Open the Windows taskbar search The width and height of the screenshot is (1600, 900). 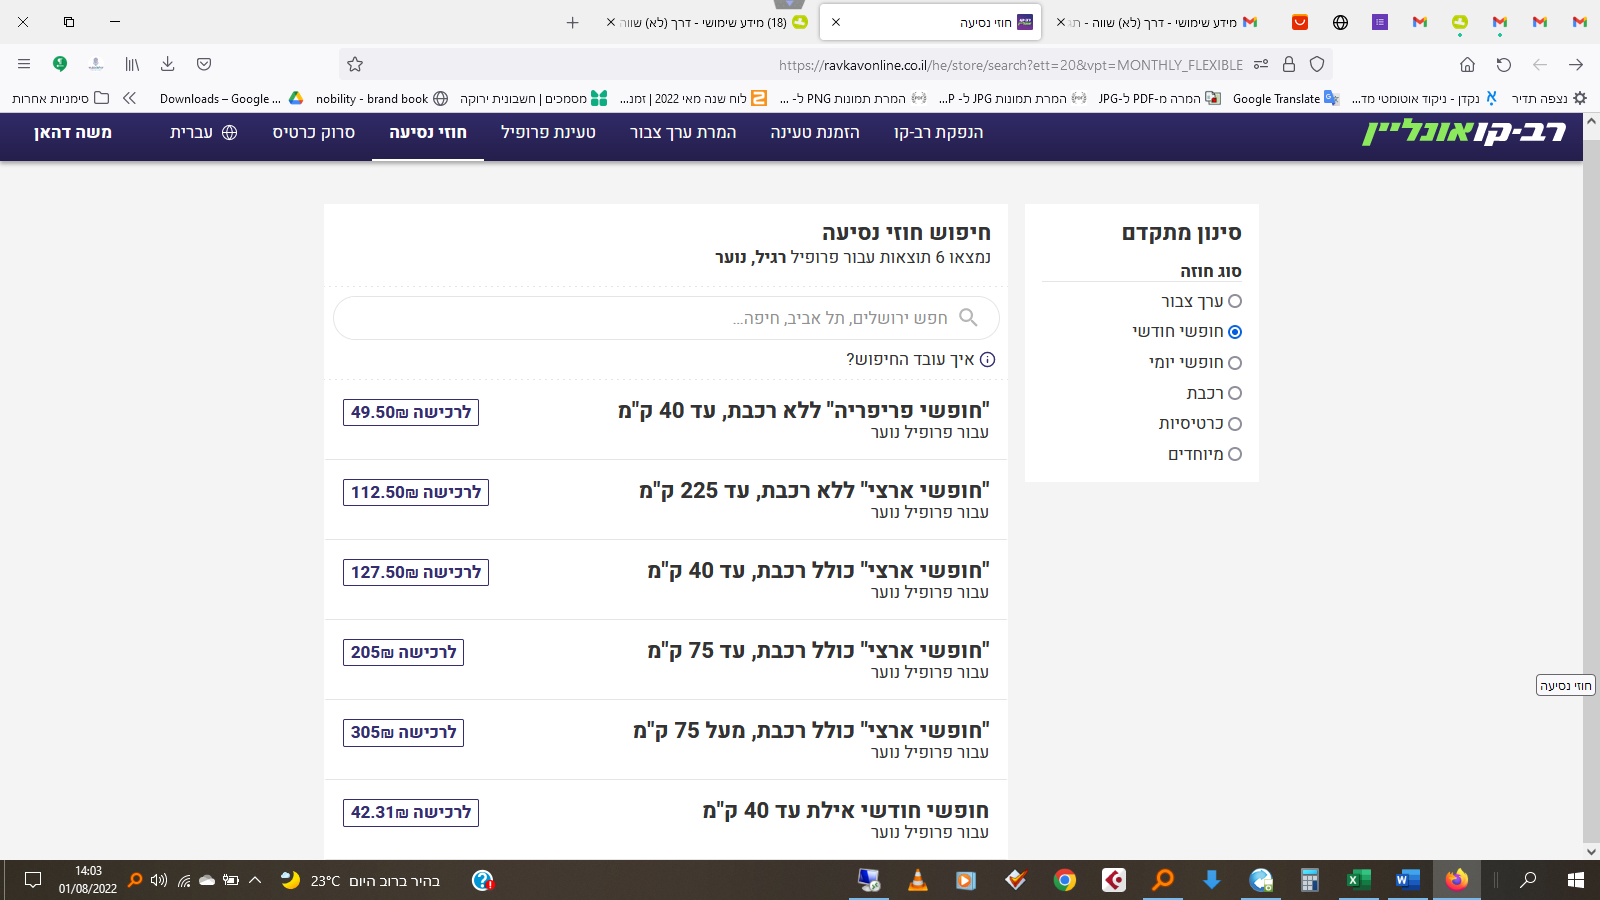coord(1528,880)
